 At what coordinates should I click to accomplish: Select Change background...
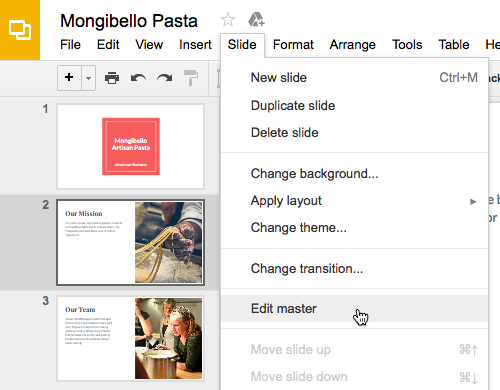click(355, 174)
